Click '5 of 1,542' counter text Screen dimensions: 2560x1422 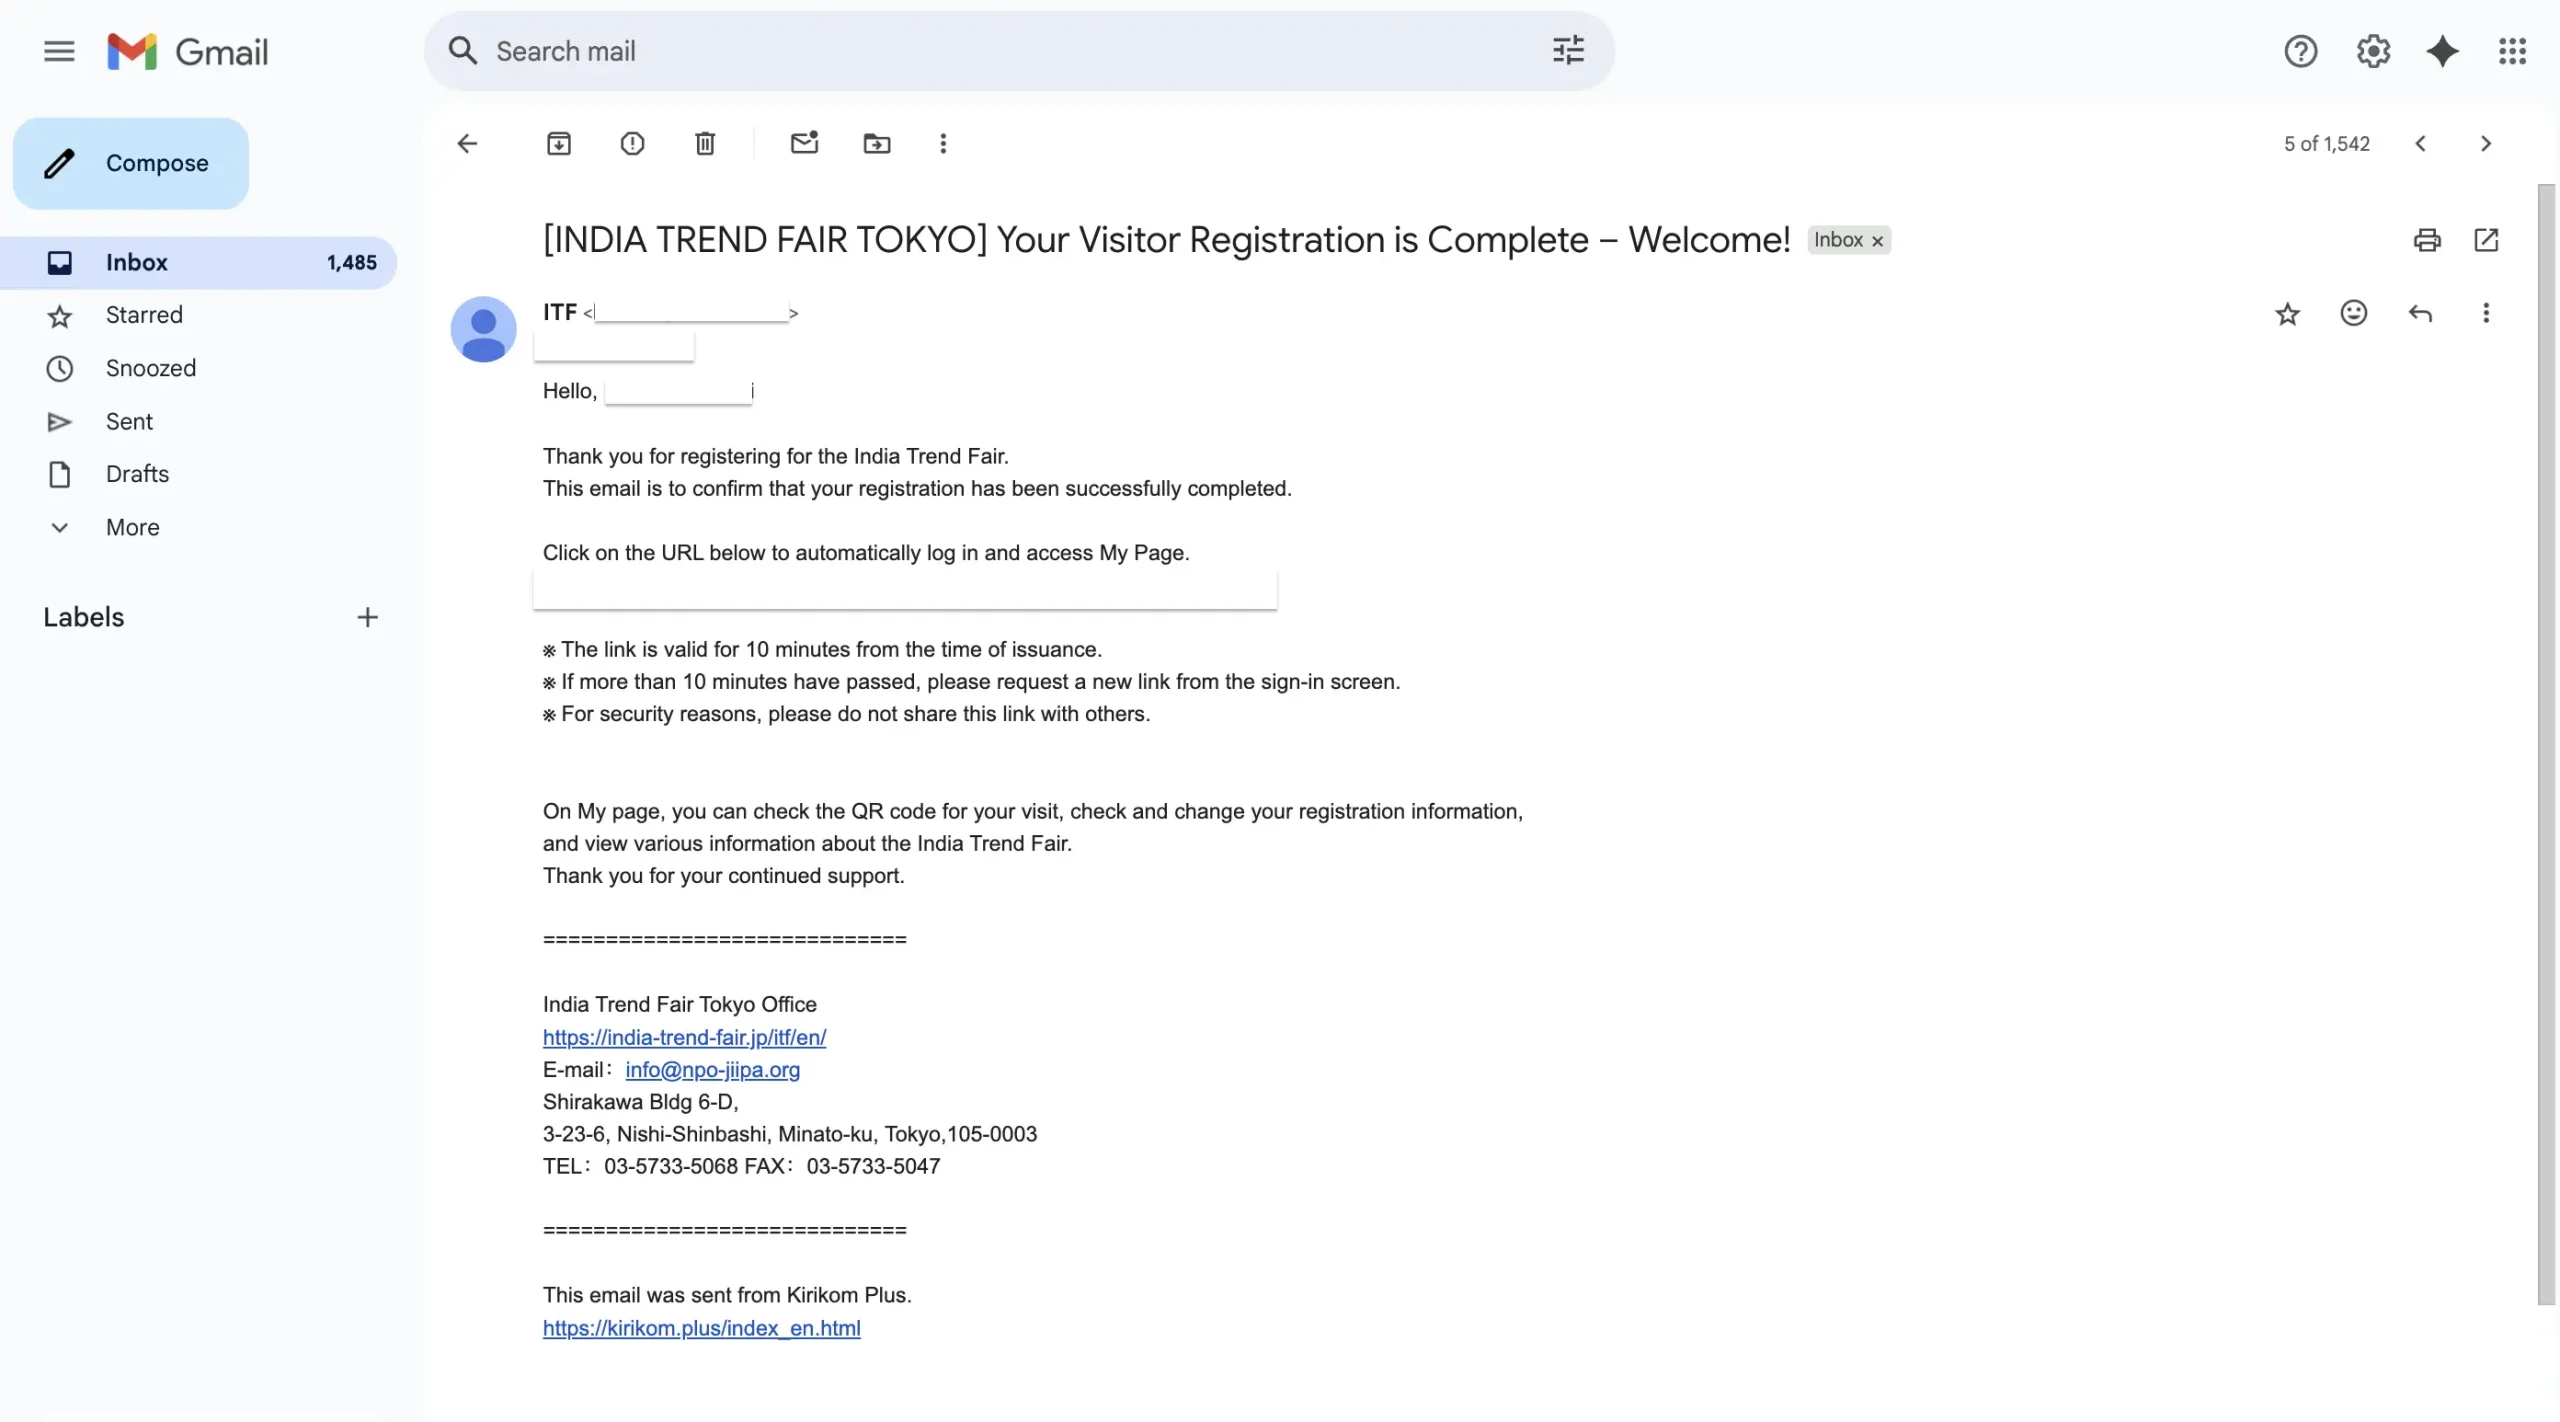(x=2326, y=144)
